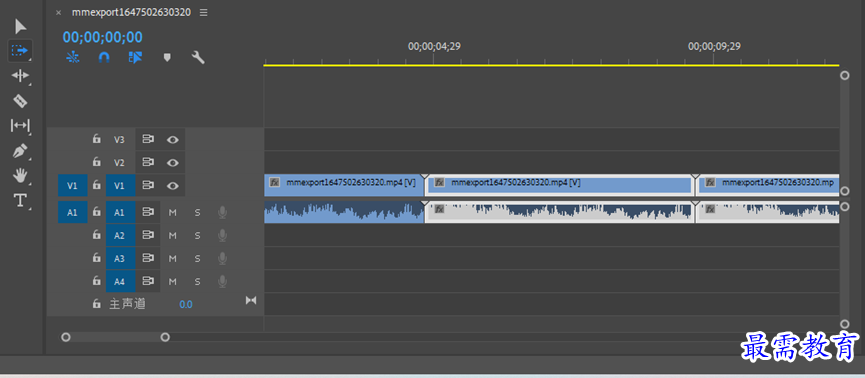Toggle lock on the 主声道 master track

pyautogui.click(x=97, y=304)
